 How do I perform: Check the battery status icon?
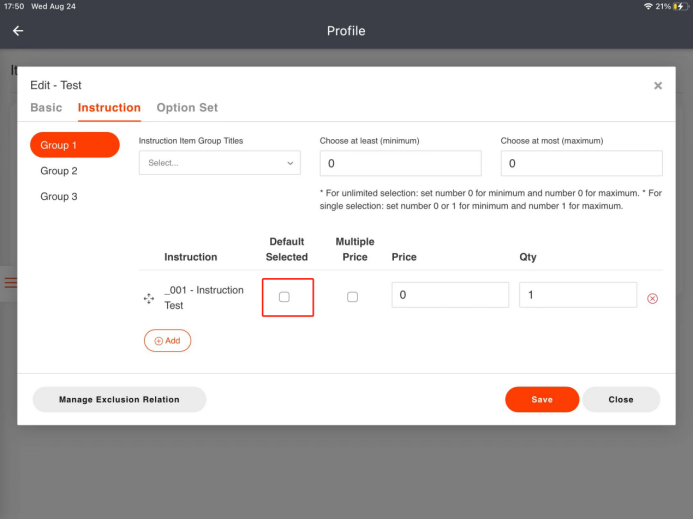[681, 6]
